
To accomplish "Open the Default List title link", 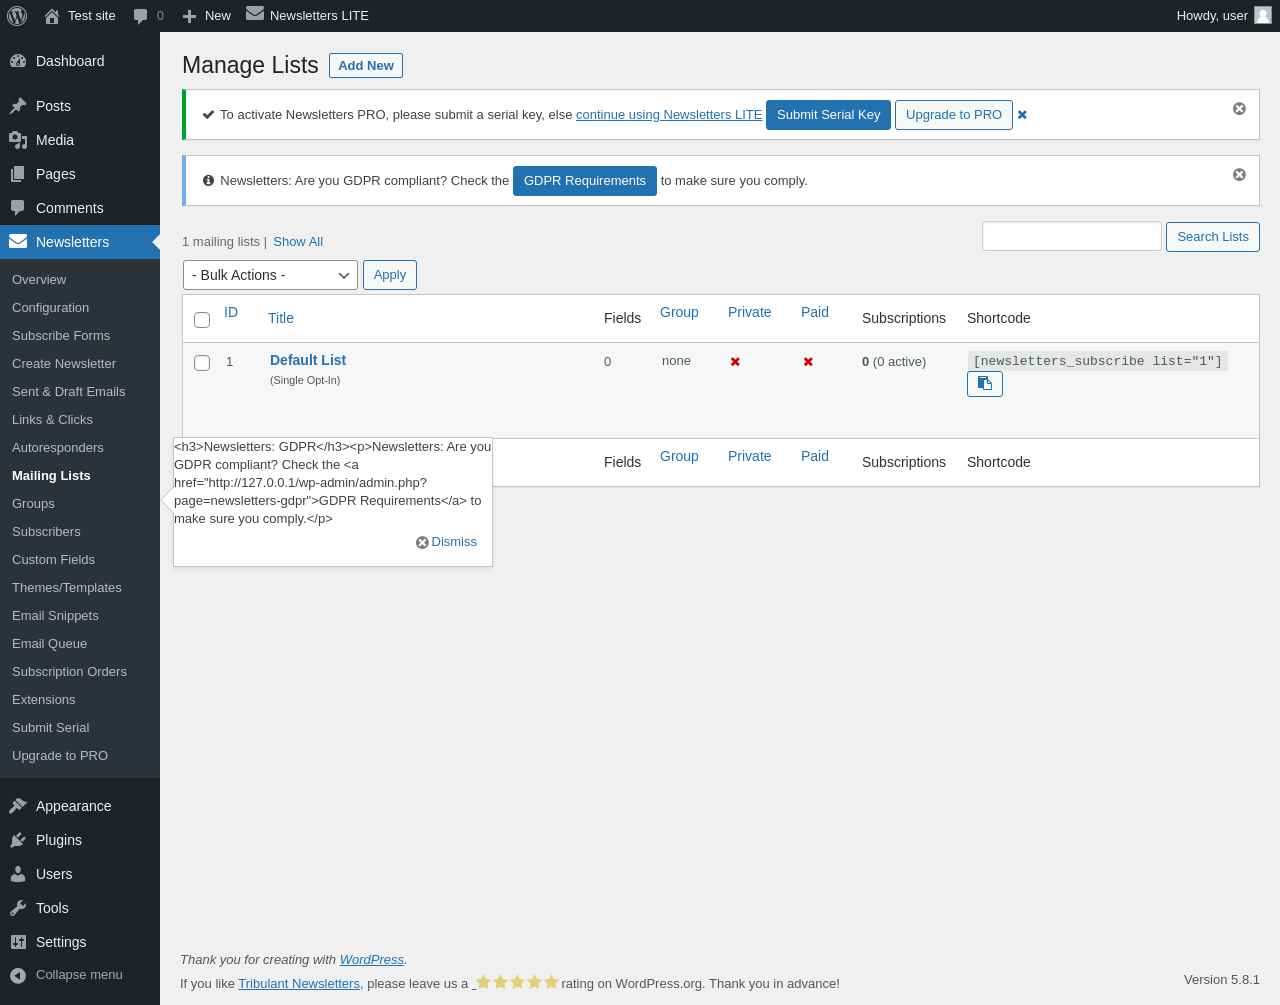I will click(x=308, y=360).
